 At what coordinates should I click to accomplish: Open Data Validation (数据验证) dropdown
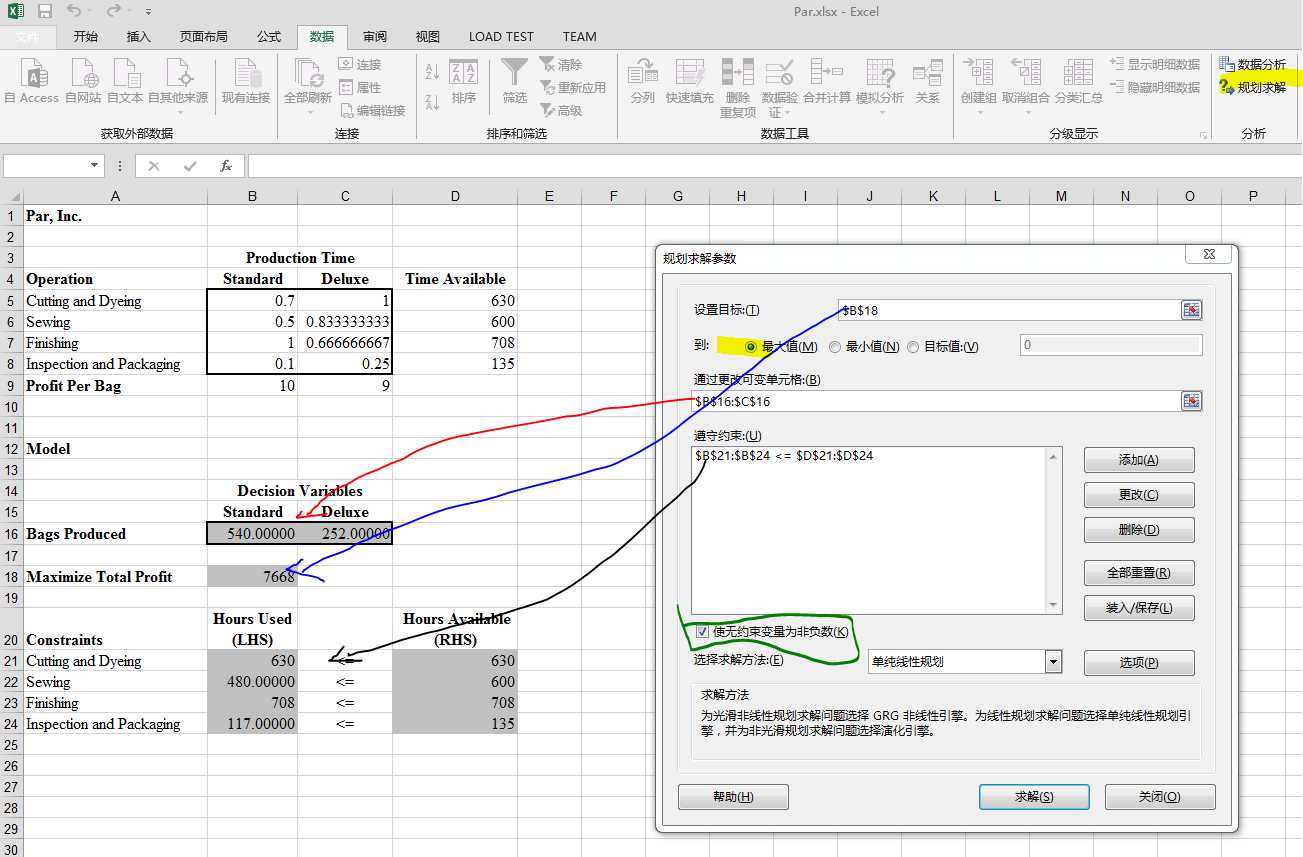[780, 88]
